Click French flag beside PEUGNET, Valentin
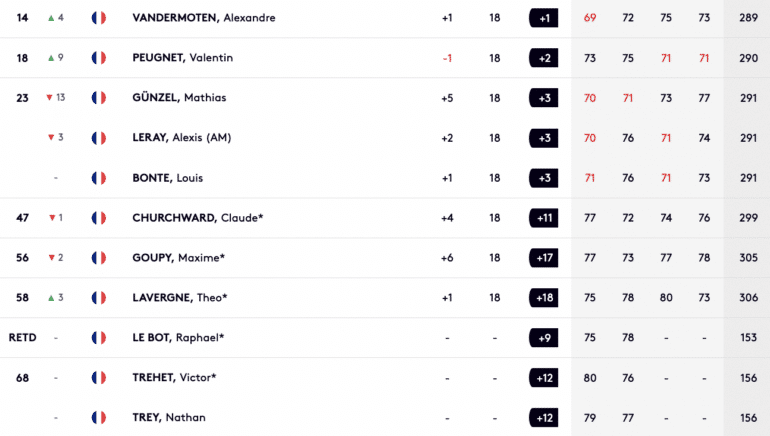Image resolution: width=770 pixels, height=436 pixels. click(x=99, y=58)
